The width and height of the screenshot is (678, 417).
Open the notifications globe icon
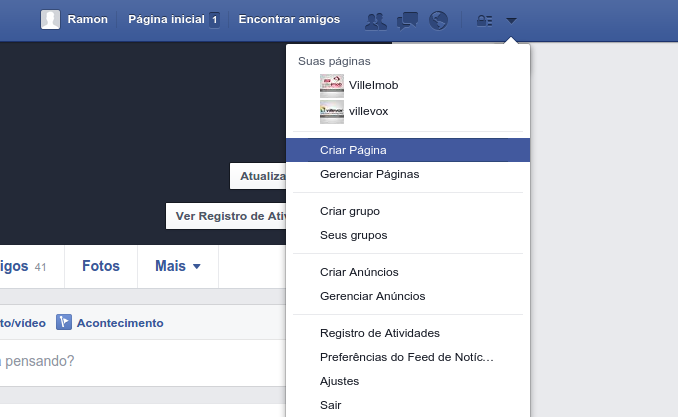438,20
